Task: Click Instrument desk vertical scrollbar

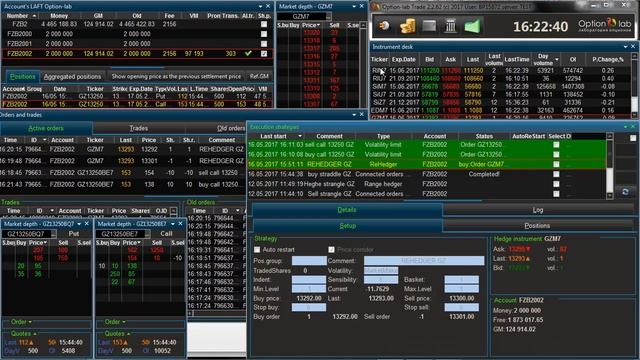Action: click(634, 85)
